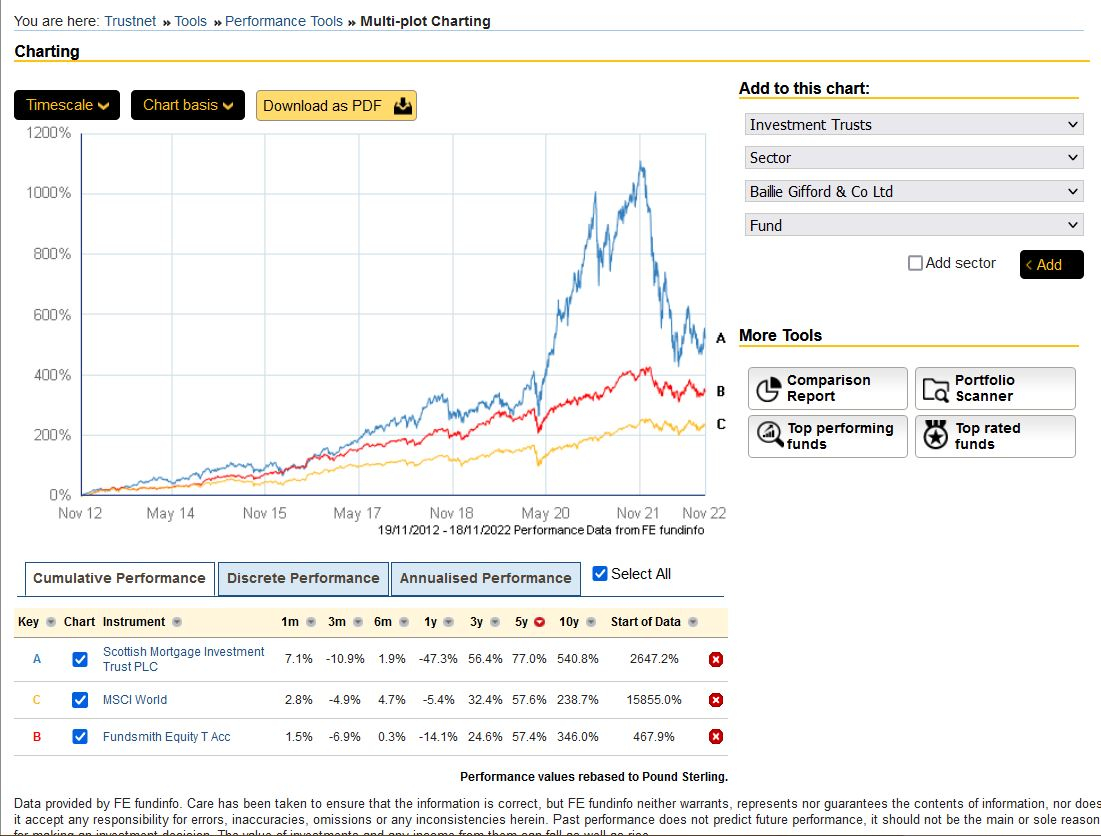
Task: Sort by Start of Data icon
Action: click(x=693, y=622)
